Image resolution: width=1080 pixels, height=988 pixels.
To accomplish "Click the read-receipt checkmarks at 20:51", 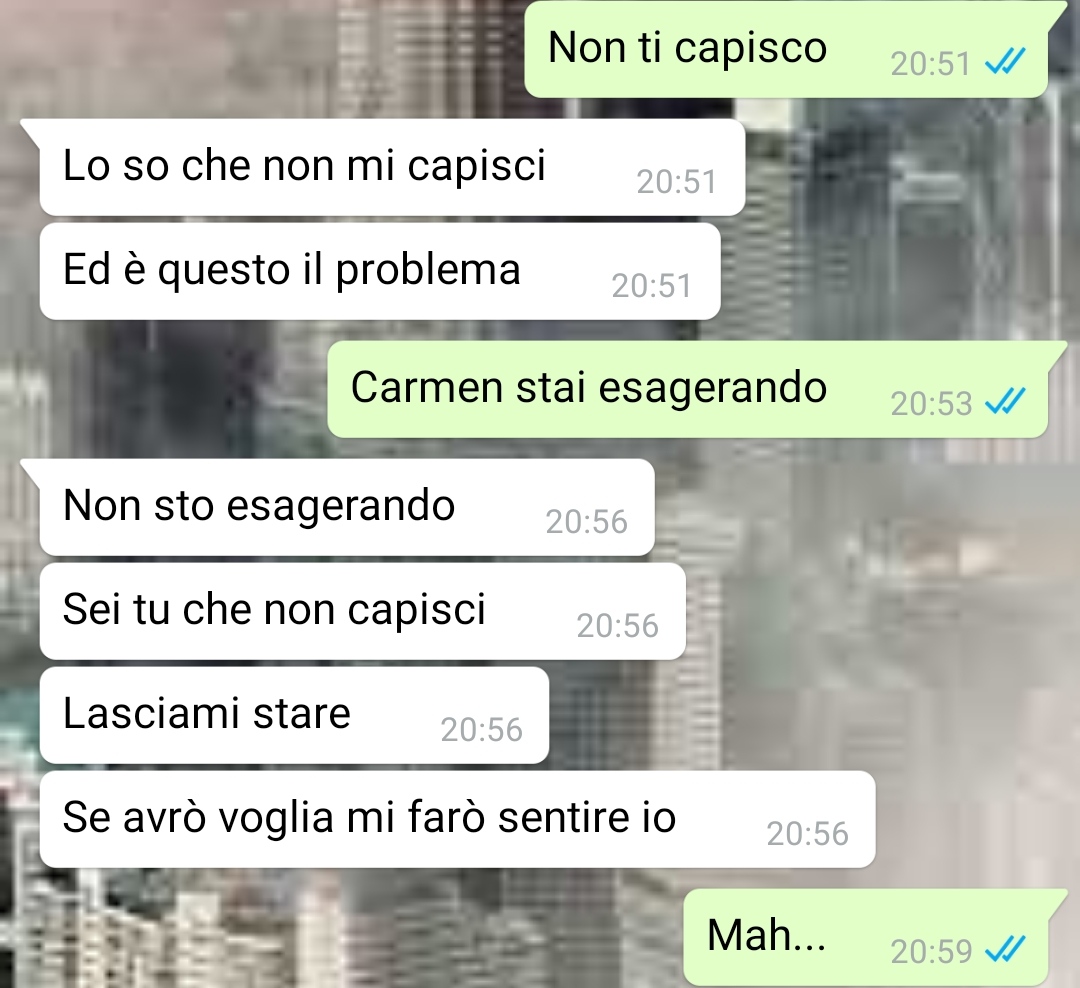I will pos(1005,63).
